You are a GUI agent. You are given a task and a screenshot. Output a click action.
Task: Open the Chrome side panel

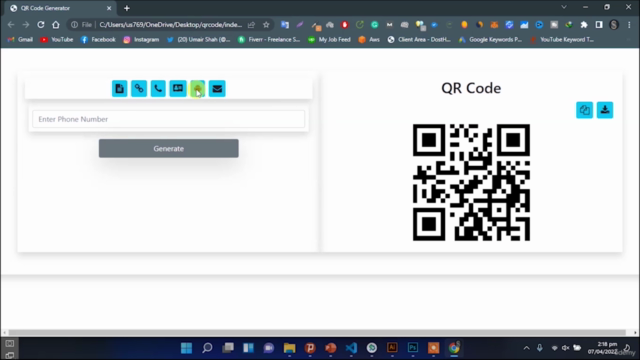click(599, 25)
